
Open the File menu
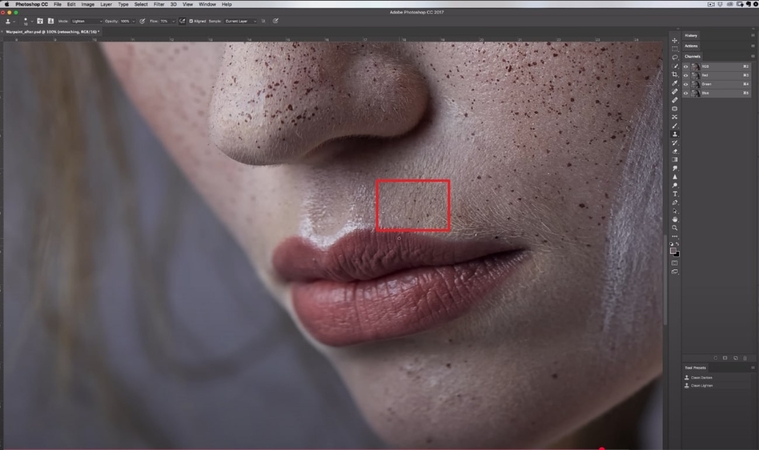pyautogui.click(x=58, y=4)
